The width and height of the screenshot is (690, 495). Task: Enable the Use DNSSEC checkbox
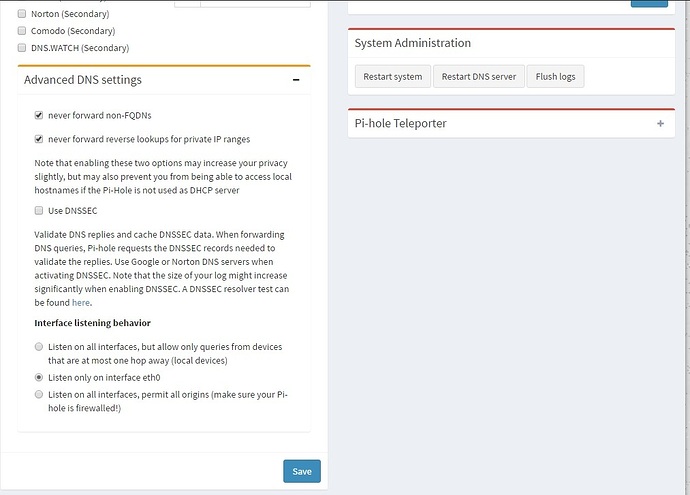pos(39,211)
